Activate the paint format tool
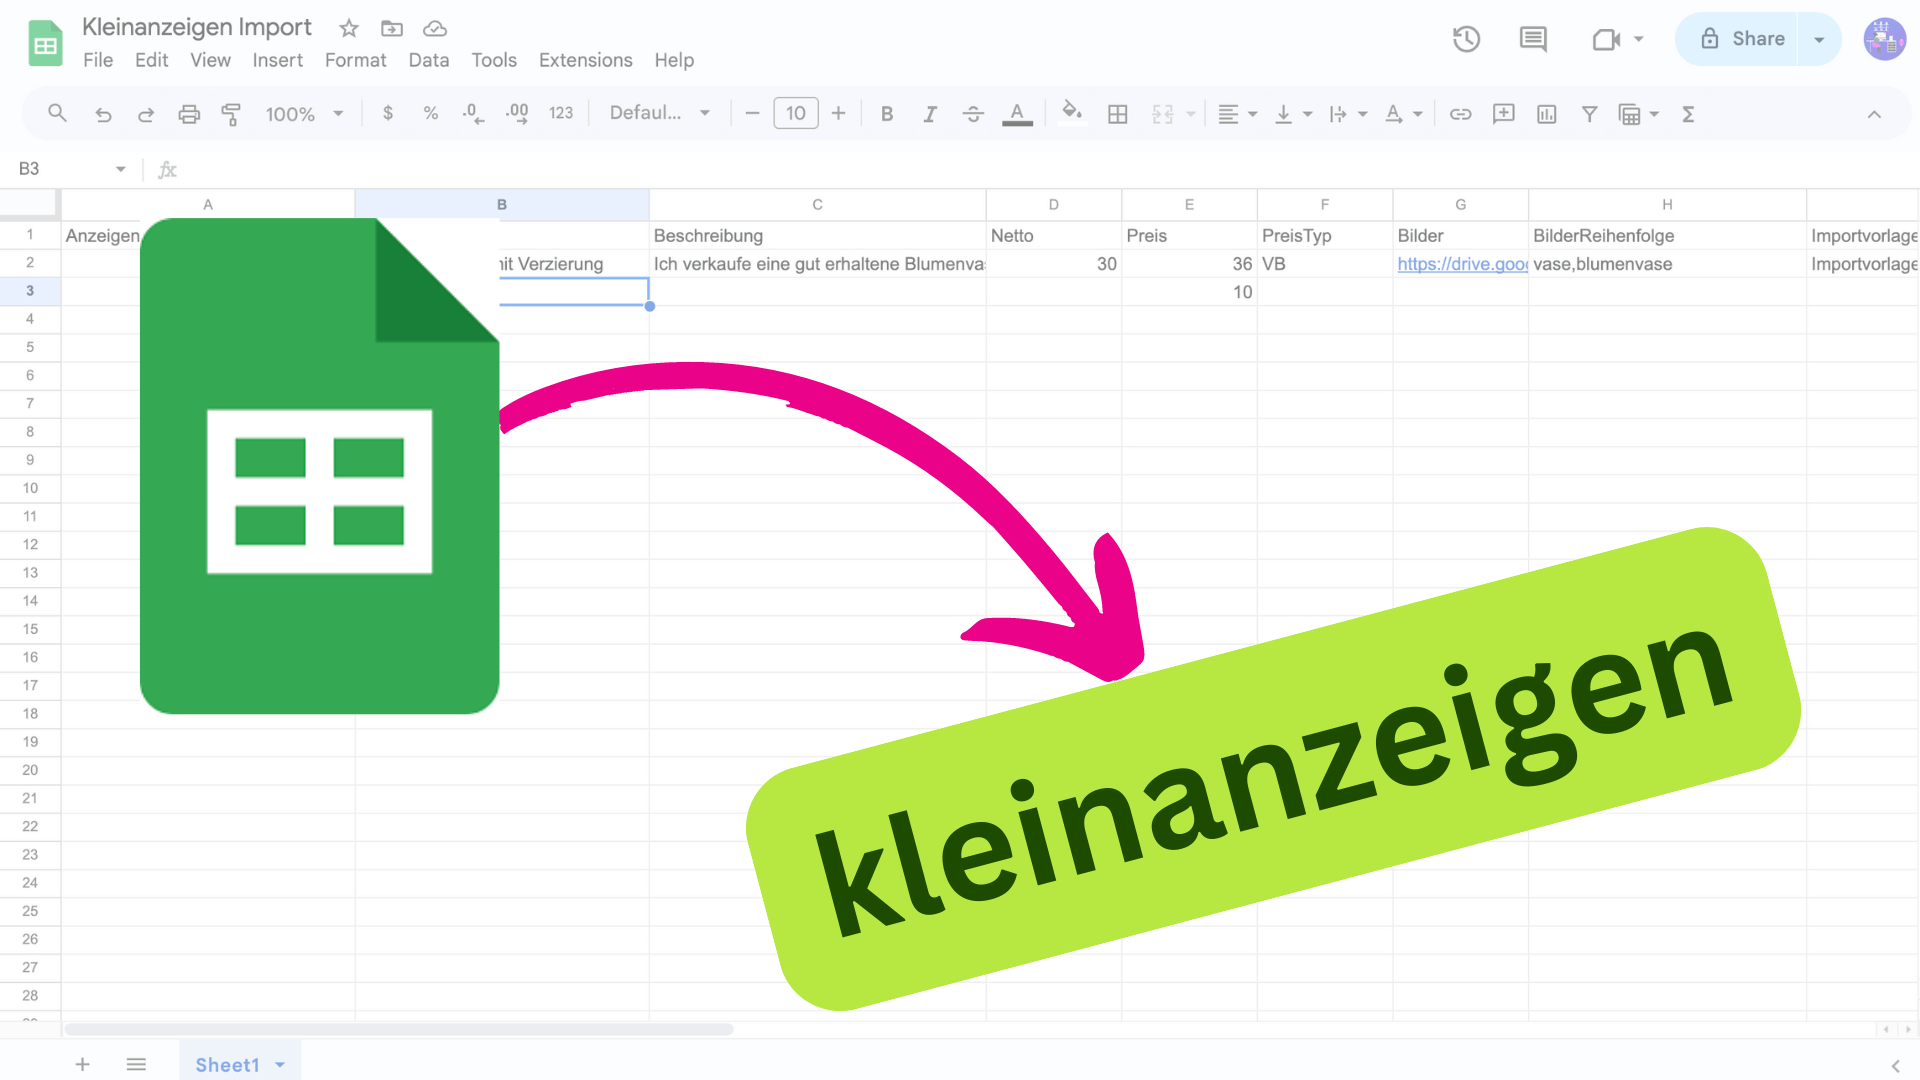Image resolution: width=1920 pixels, height=1080 pixels. 231,114
